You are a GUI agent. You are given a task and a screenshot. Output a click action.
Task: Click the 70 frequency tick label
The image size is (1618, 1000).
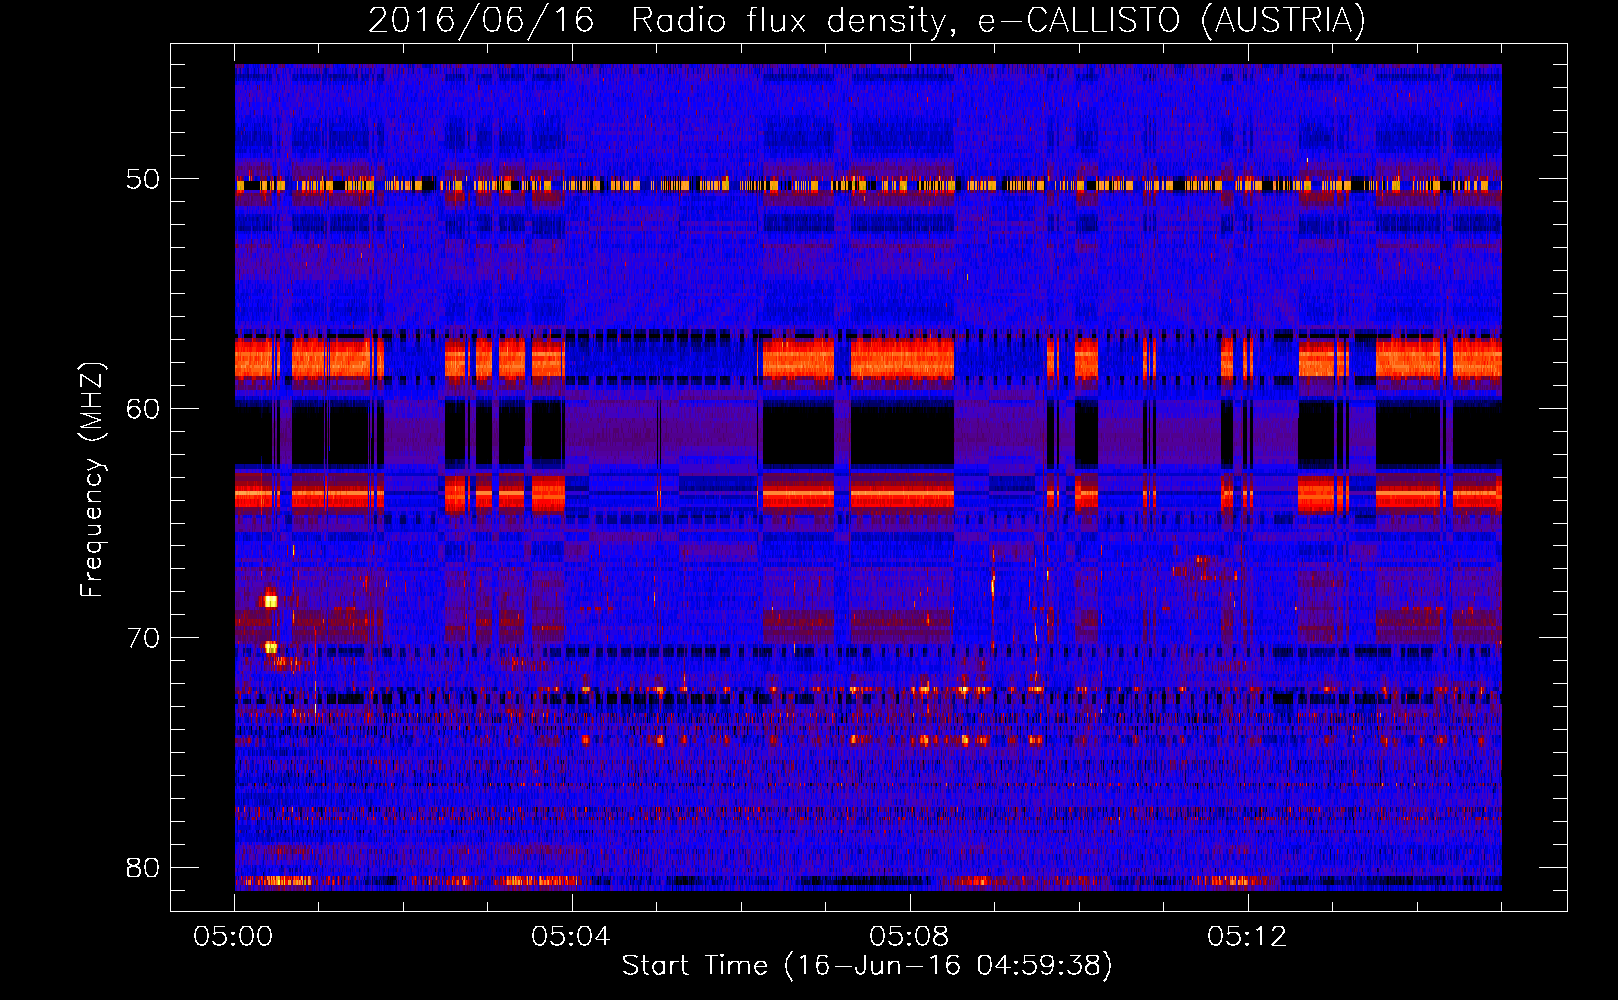pos(142,638)
